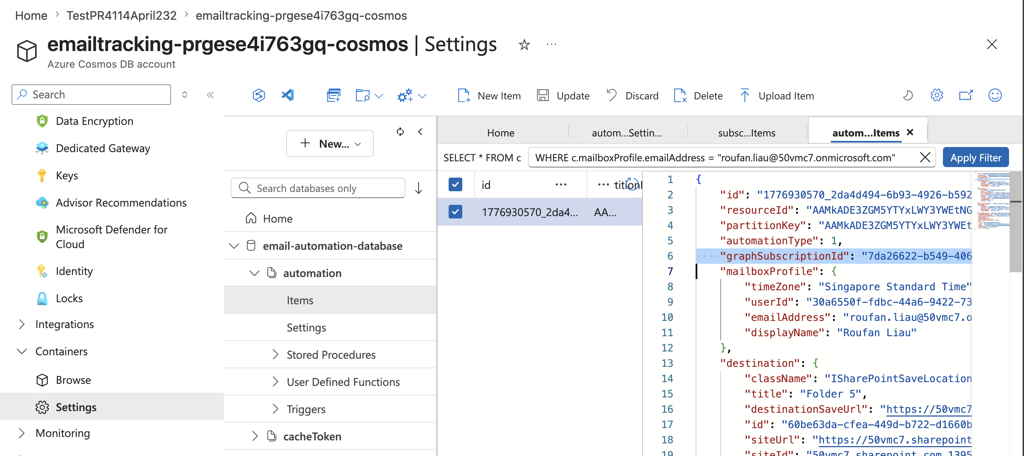Open the Synapse Link icon in toolbar
The height and width of the screenshot is (456, 1024).
pyautogui.click(x=259, y=95)
